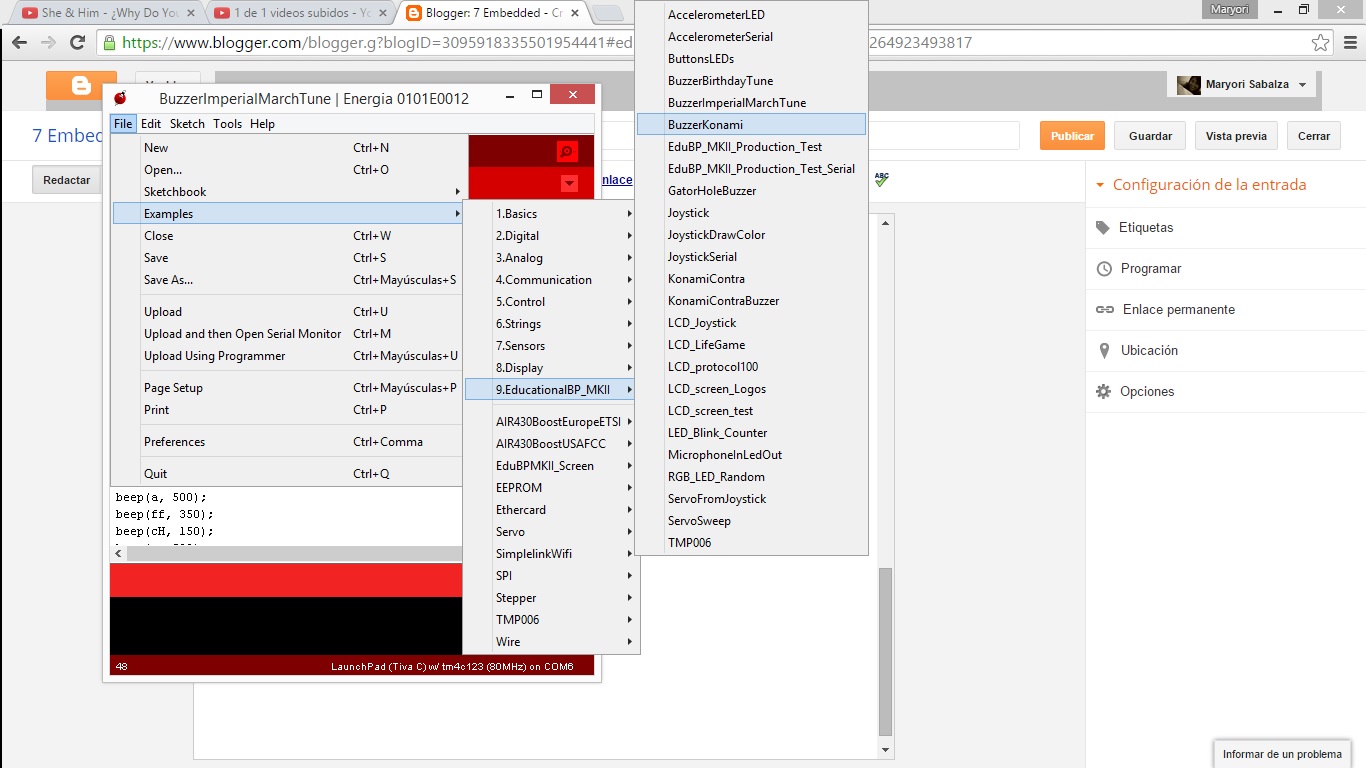The height and width of the screenshot is (768, 1366).
Task: Open the Sketch menu in Energia
Action: click(x=187, y=124)
